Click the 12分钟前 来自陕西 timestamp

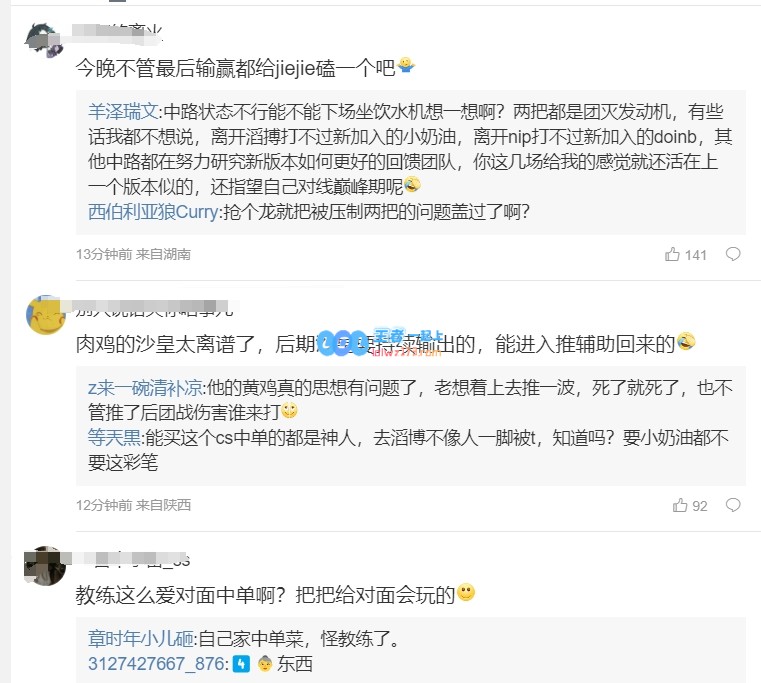click(x=133, y=505)
